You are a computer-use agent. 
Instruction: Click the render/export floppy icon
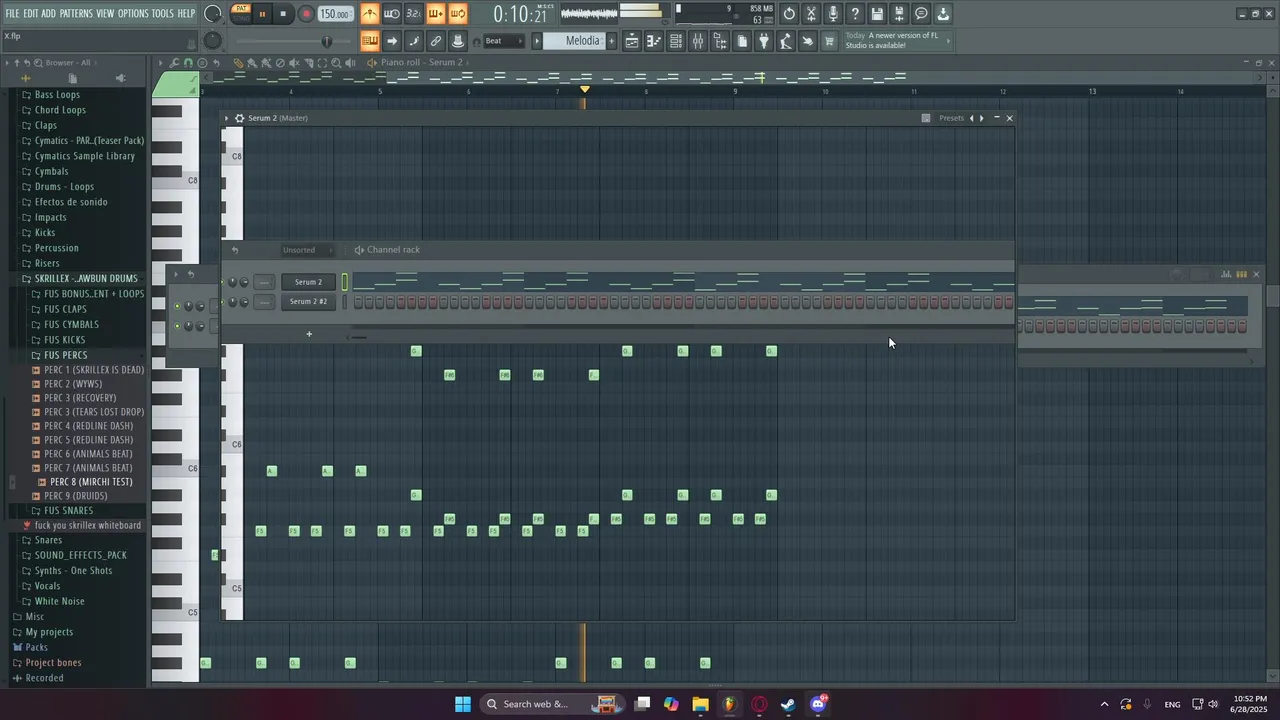tap(900, 14)
